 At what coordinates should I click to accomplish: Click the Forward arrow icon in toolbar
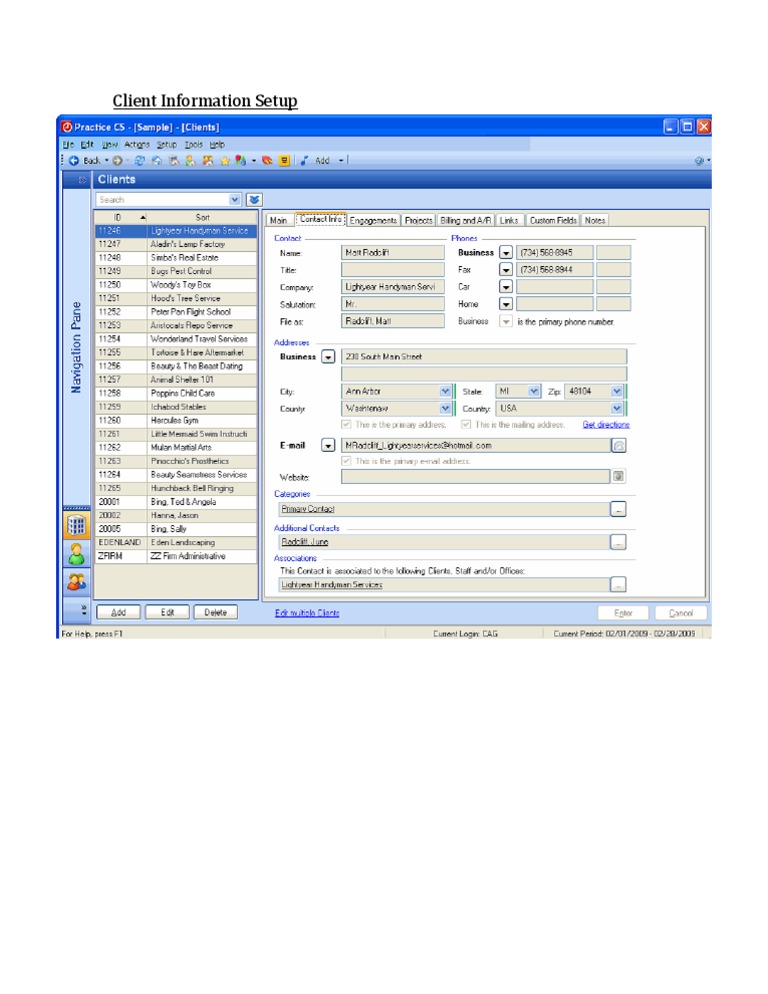click(x=117, y=161)
